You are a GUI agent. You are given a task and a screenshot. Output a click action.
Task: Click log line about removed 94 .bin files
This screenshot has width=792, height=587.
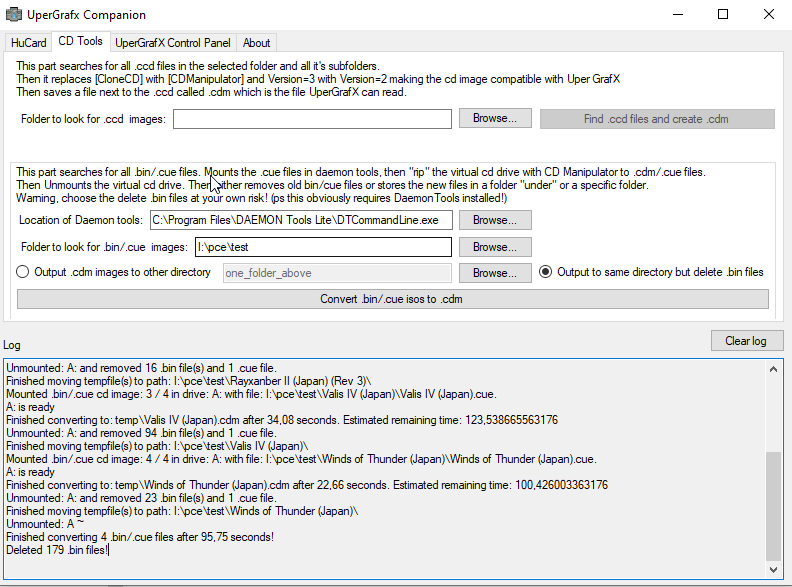(x=141, y=433)
